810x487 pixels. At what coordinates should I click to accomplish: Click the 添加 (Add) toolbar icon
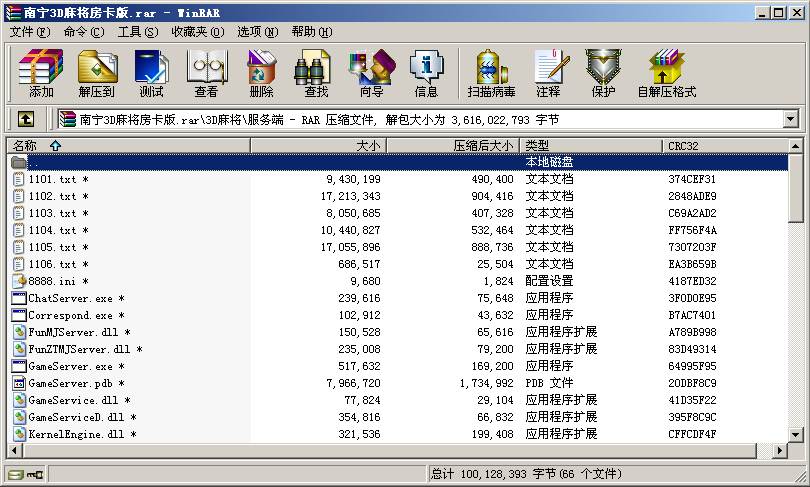(x=41, y=73)
